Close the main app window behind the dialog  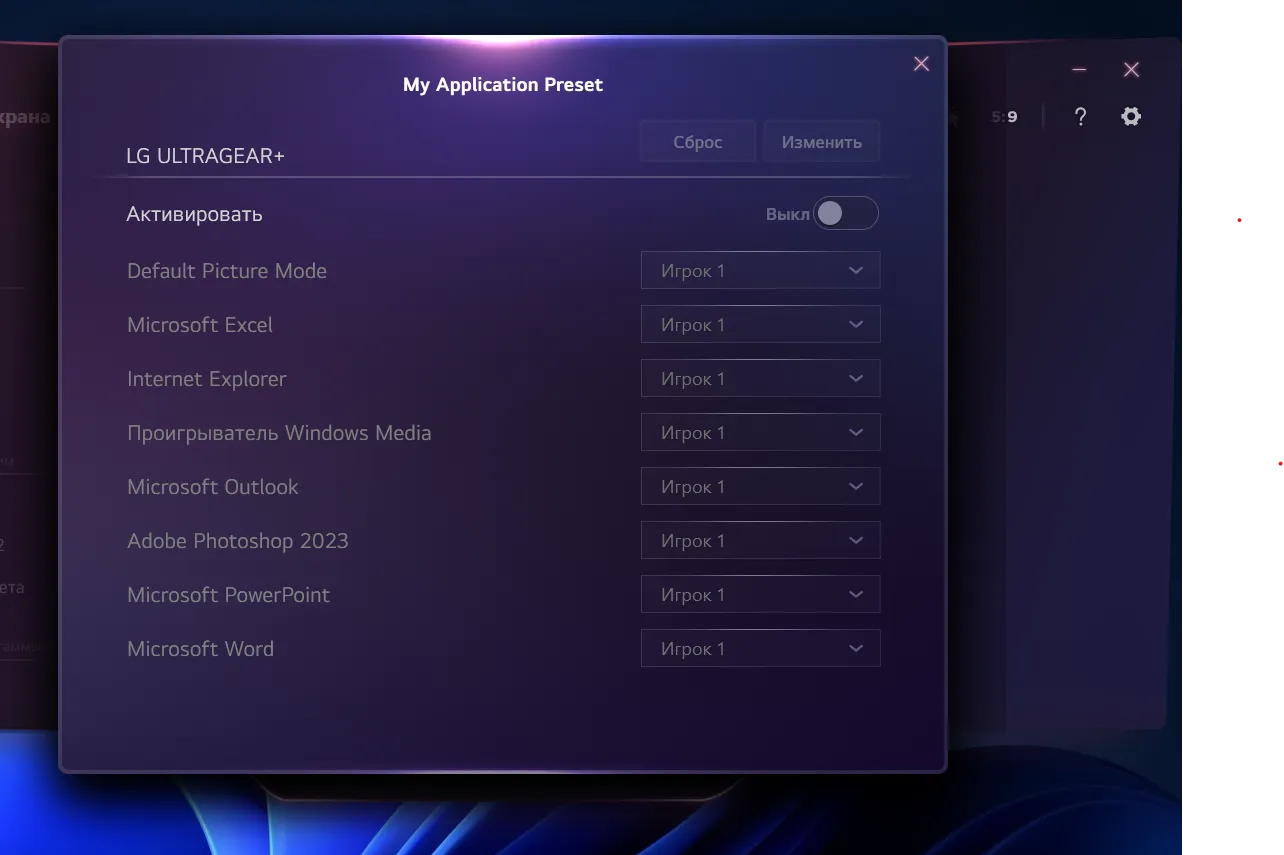point(1131,70)
